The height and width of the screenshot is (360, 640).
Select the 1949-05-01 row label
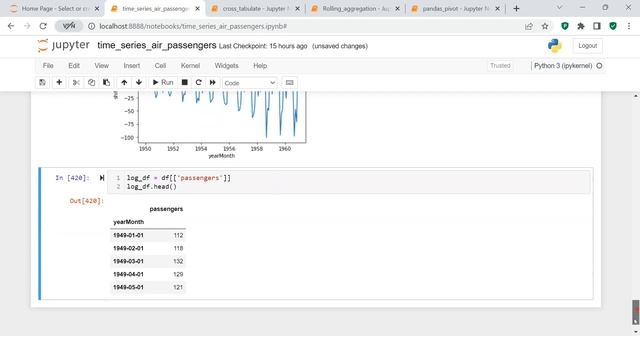tap(128, 287)
